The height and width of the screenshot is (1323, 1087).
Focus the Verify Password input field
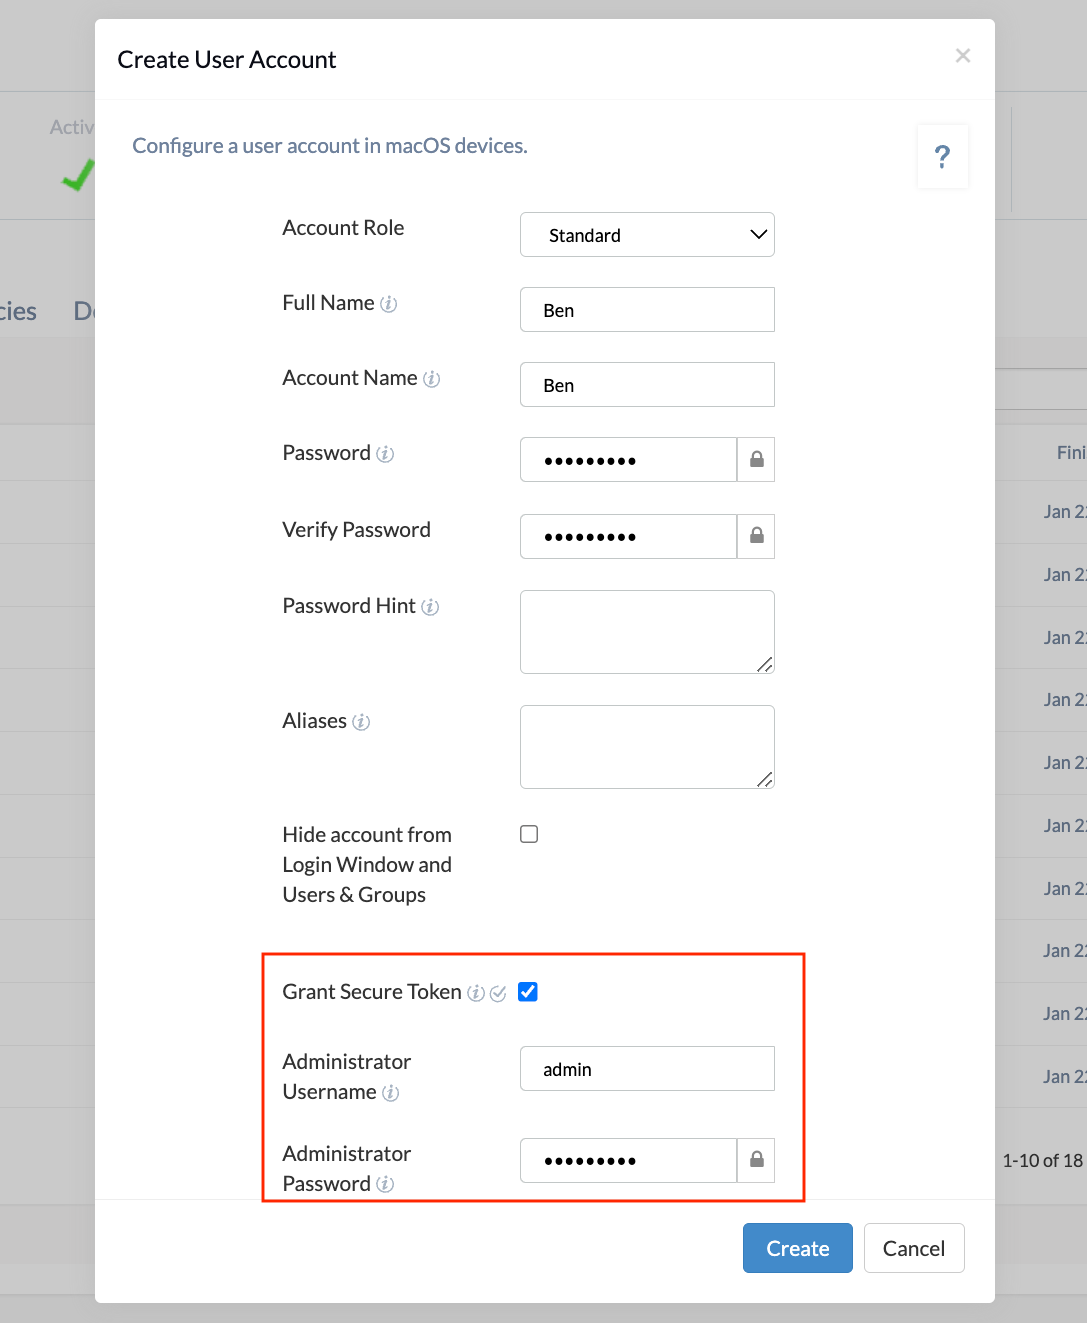pos(628,537)
